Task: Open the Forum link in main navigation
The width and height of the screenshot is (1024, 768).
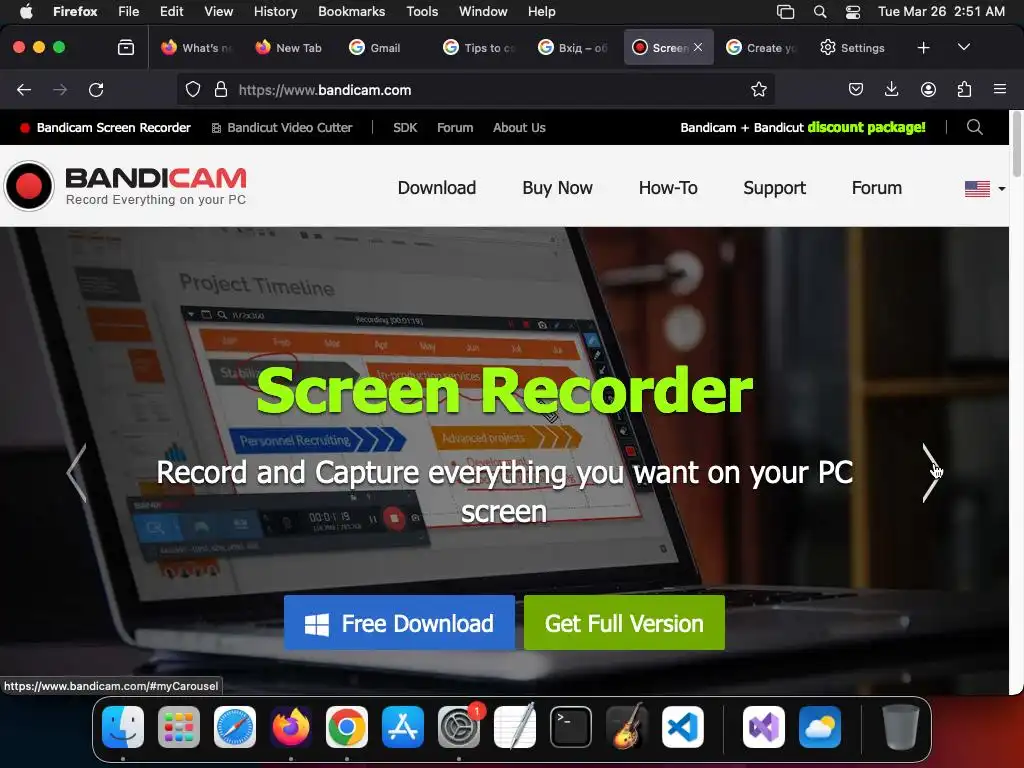Action: [876, 188]
